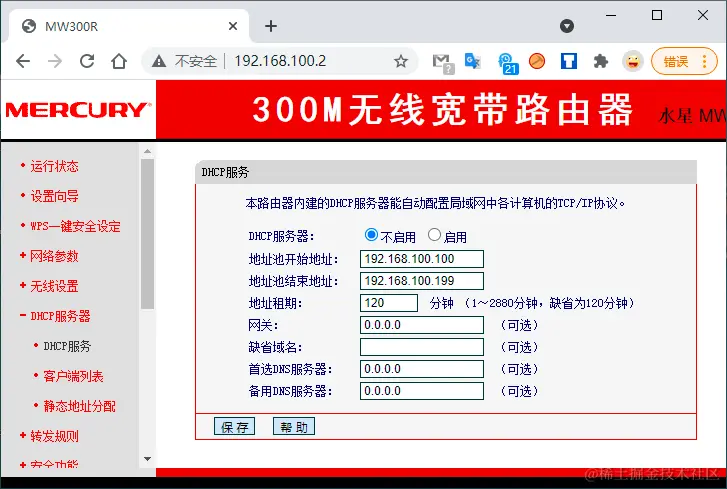Open the 客户端列表 submenu item
This screenshot has width=727, height=489.
pyautogui.click(x=73, y=376)
